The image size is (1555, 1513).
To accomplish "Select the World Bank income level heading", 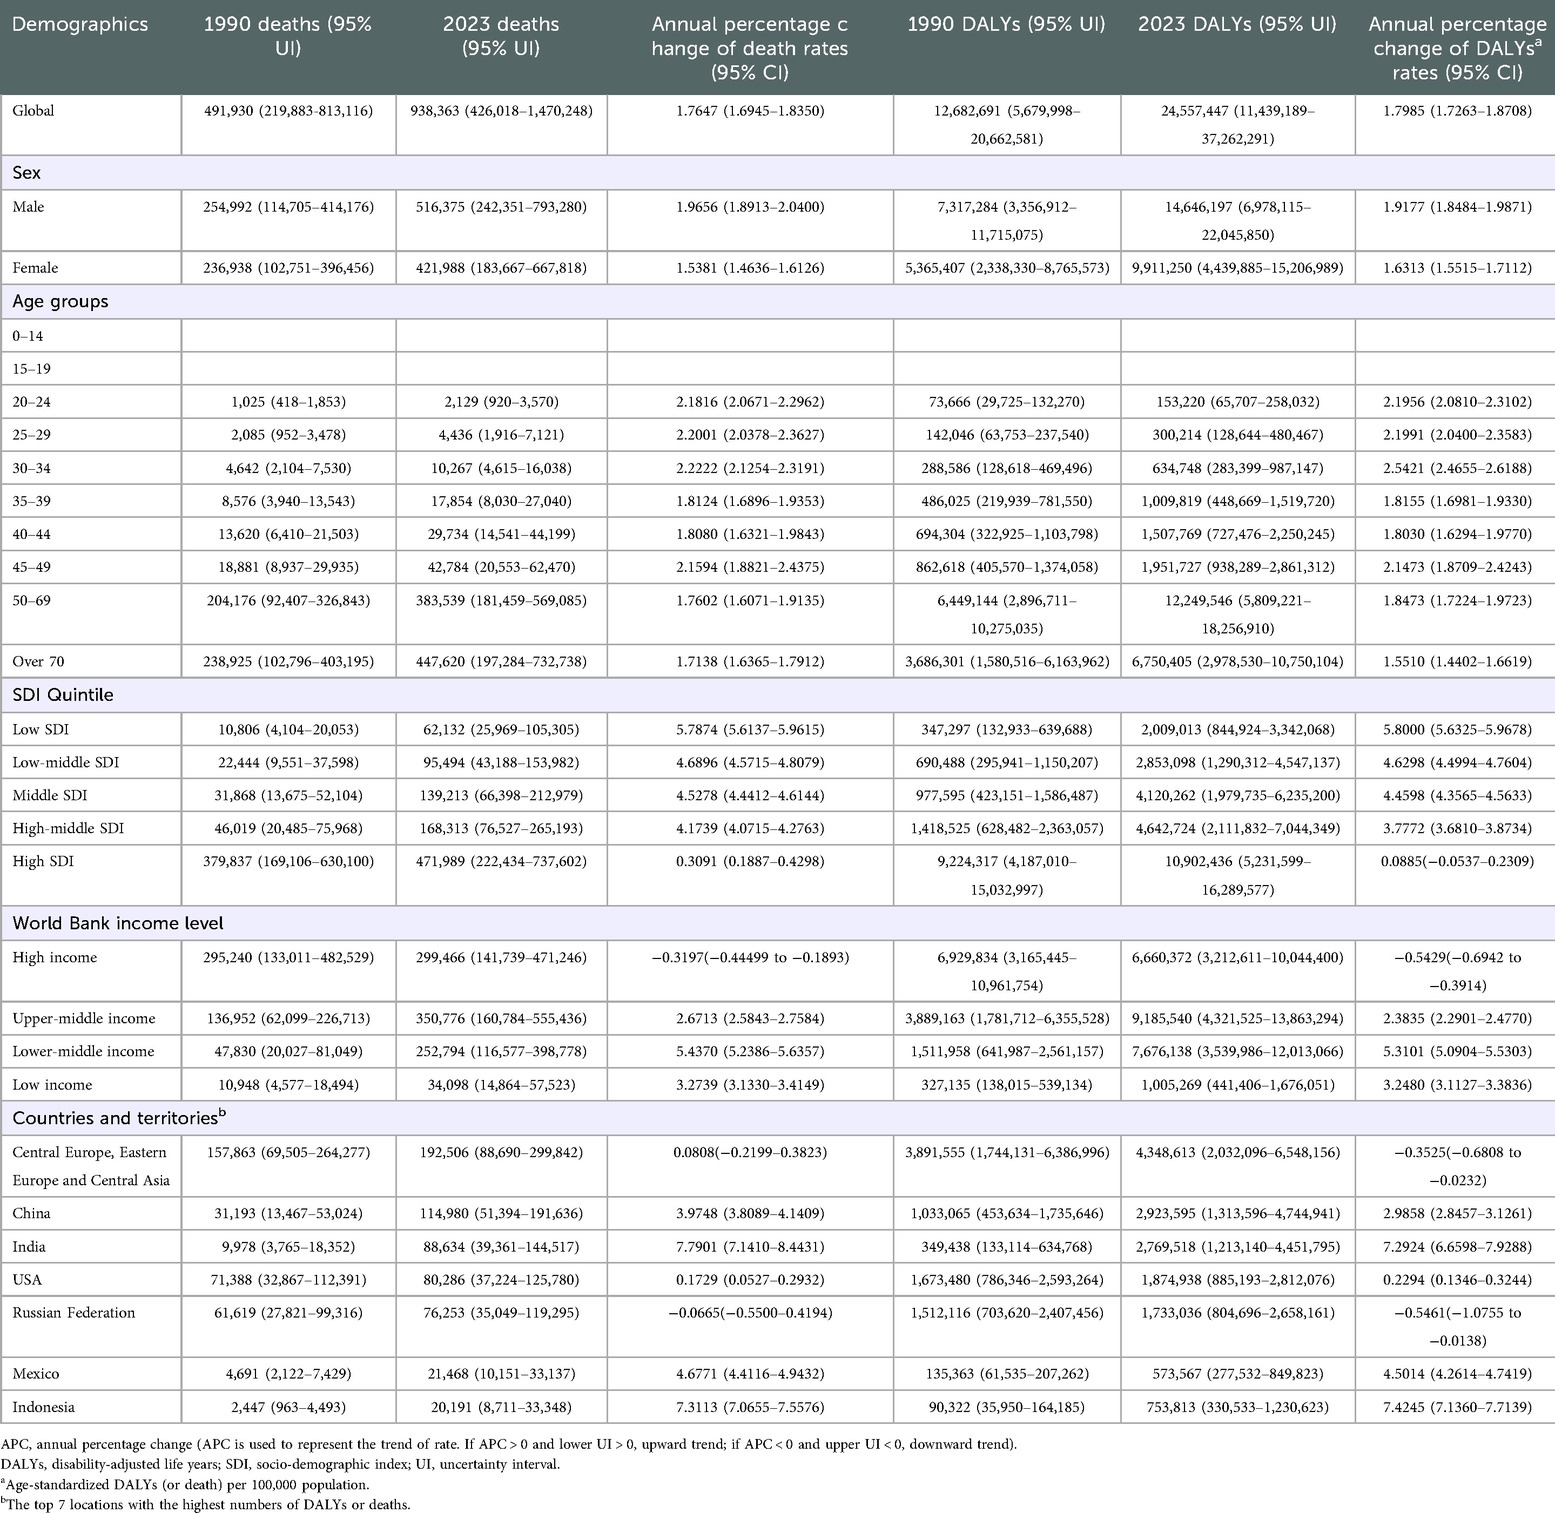I will pos(118,923).
